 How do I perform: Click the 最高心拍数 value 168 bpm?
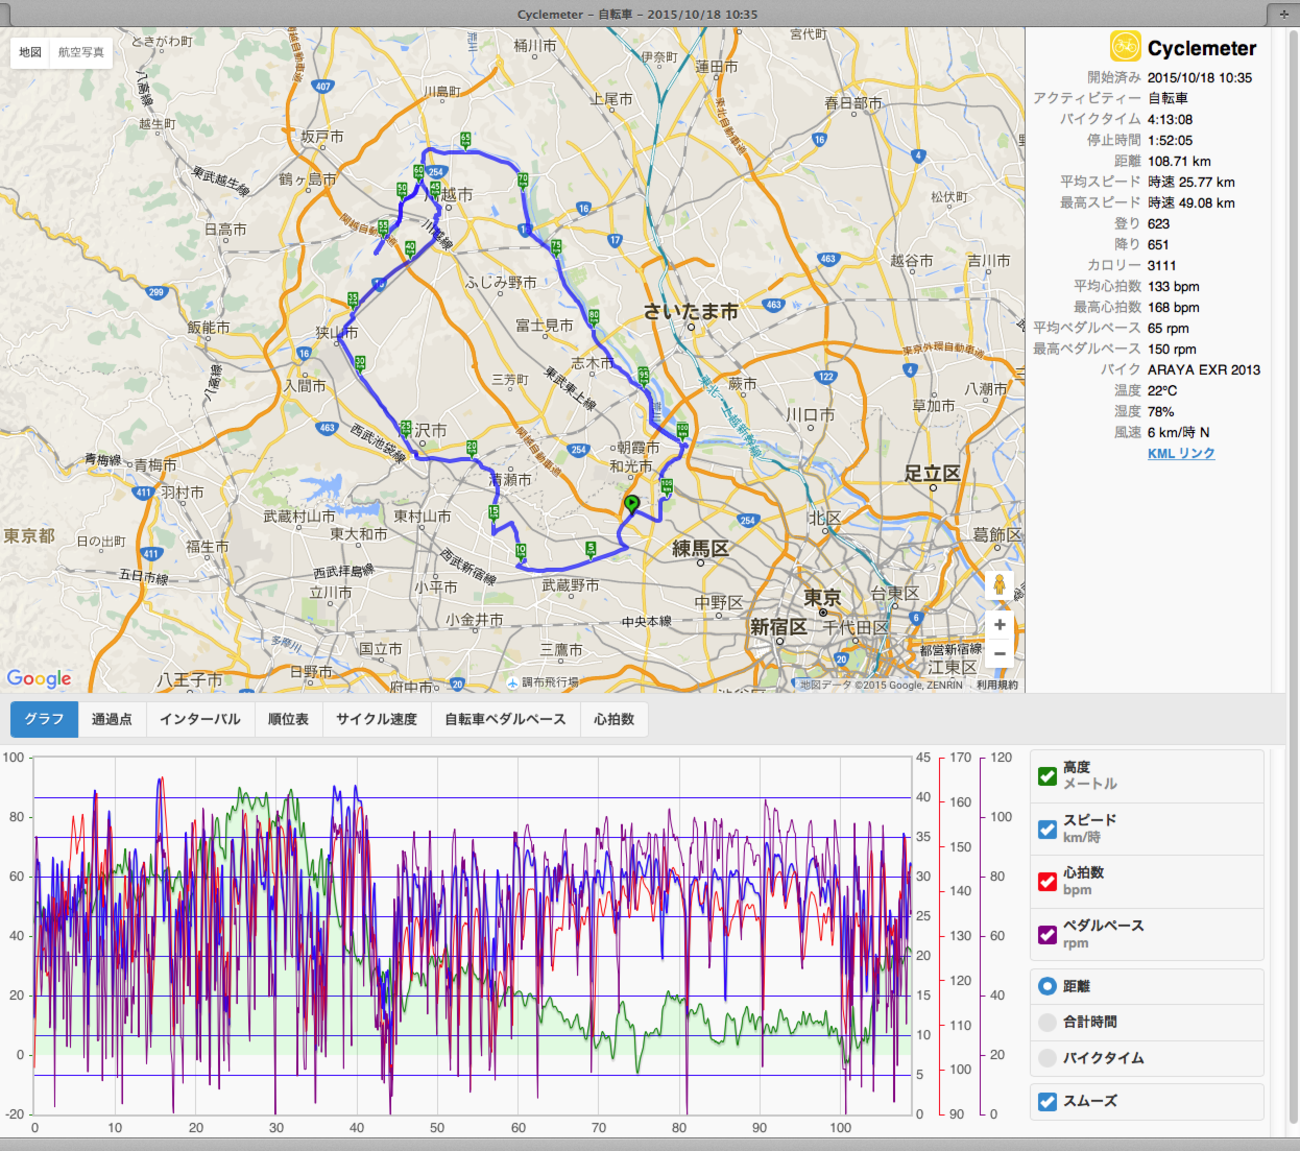pyautogui.click(x=1173, y=307)
